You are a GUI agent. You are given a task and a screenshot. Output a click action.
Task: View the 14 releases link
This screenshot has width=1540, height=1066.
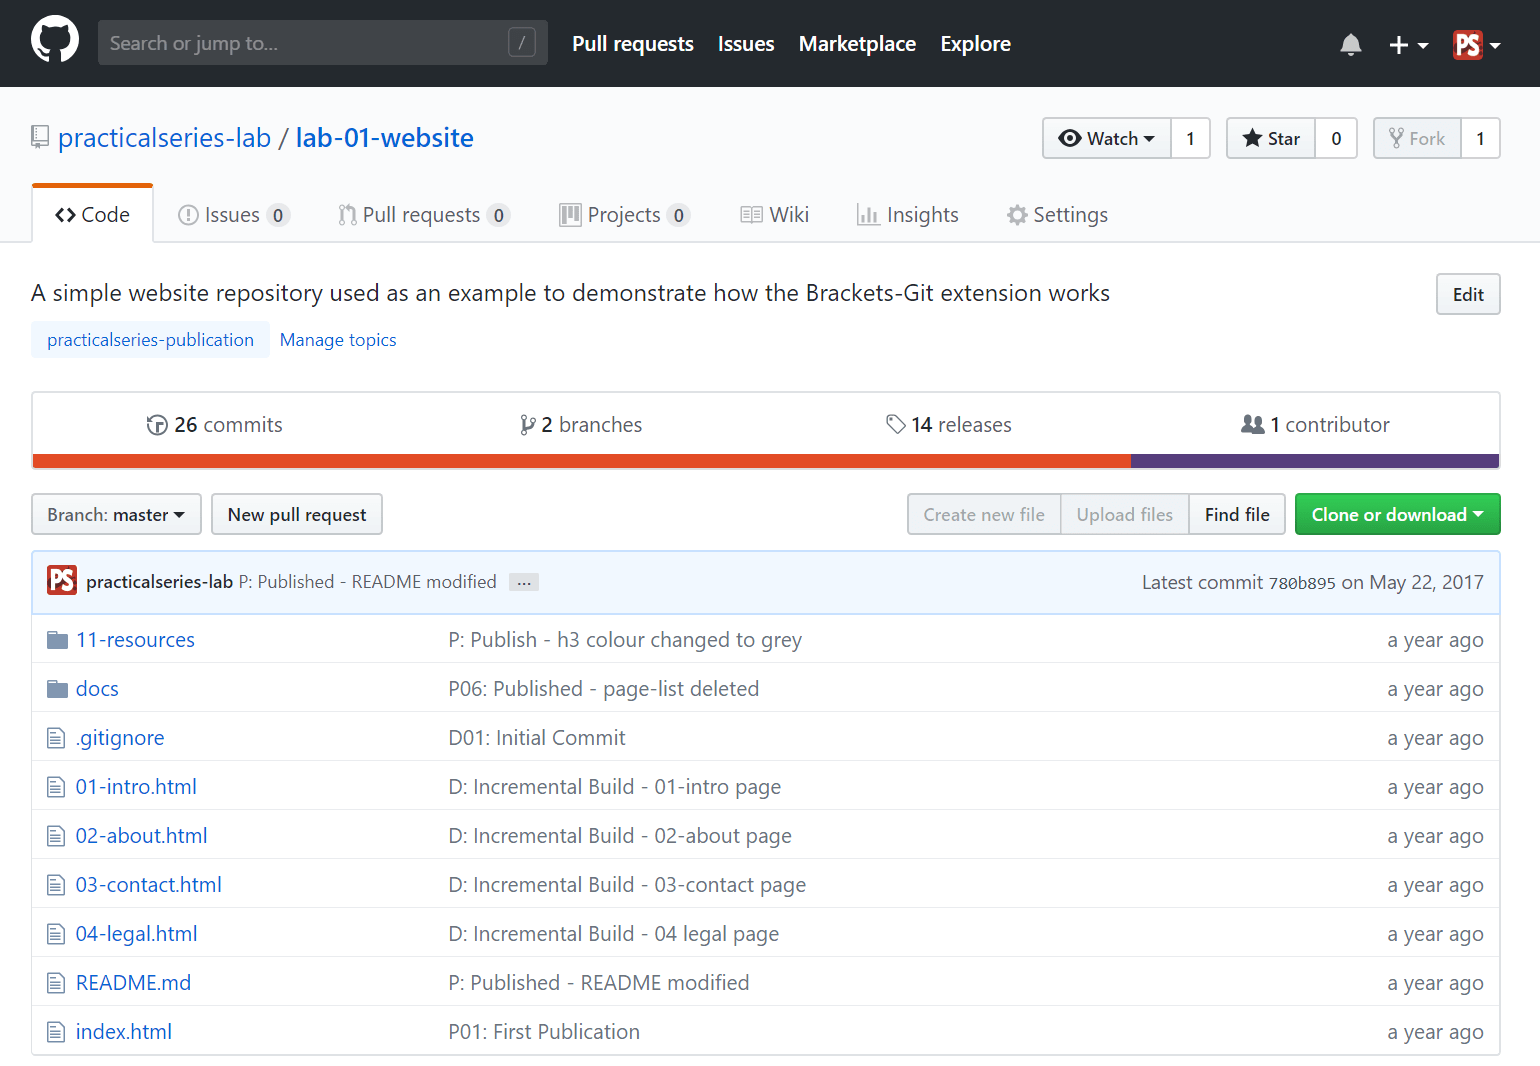pos(949,425)
